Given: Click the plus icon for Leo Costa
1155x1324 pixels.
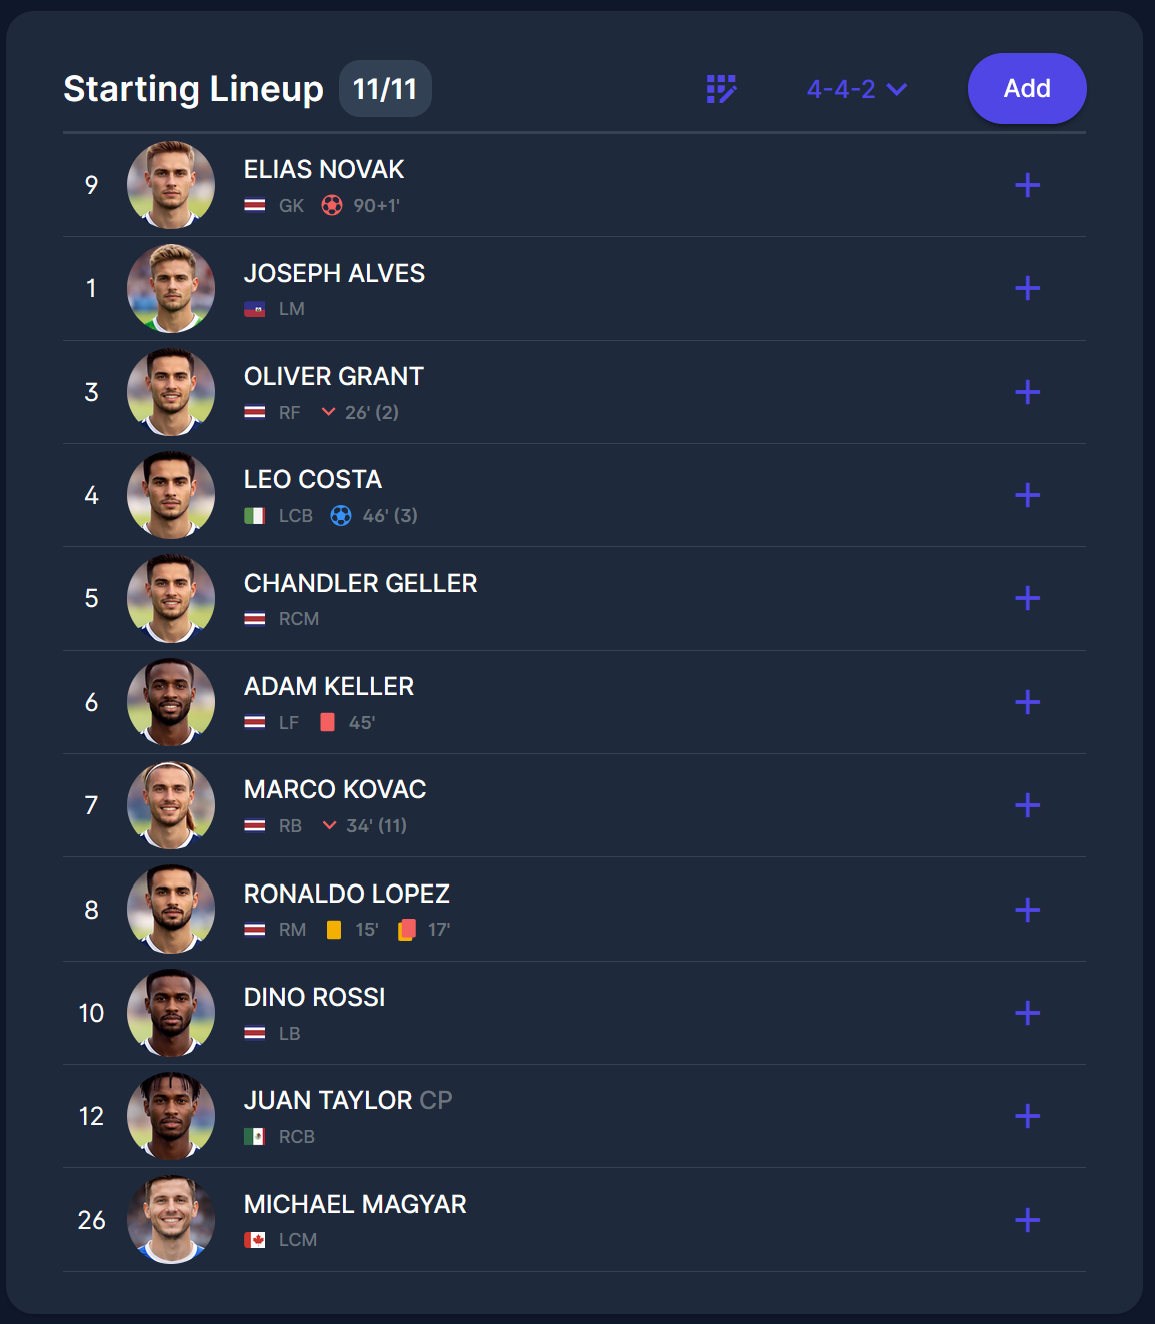Looking at the screenshot, I should click(1027, 495).
